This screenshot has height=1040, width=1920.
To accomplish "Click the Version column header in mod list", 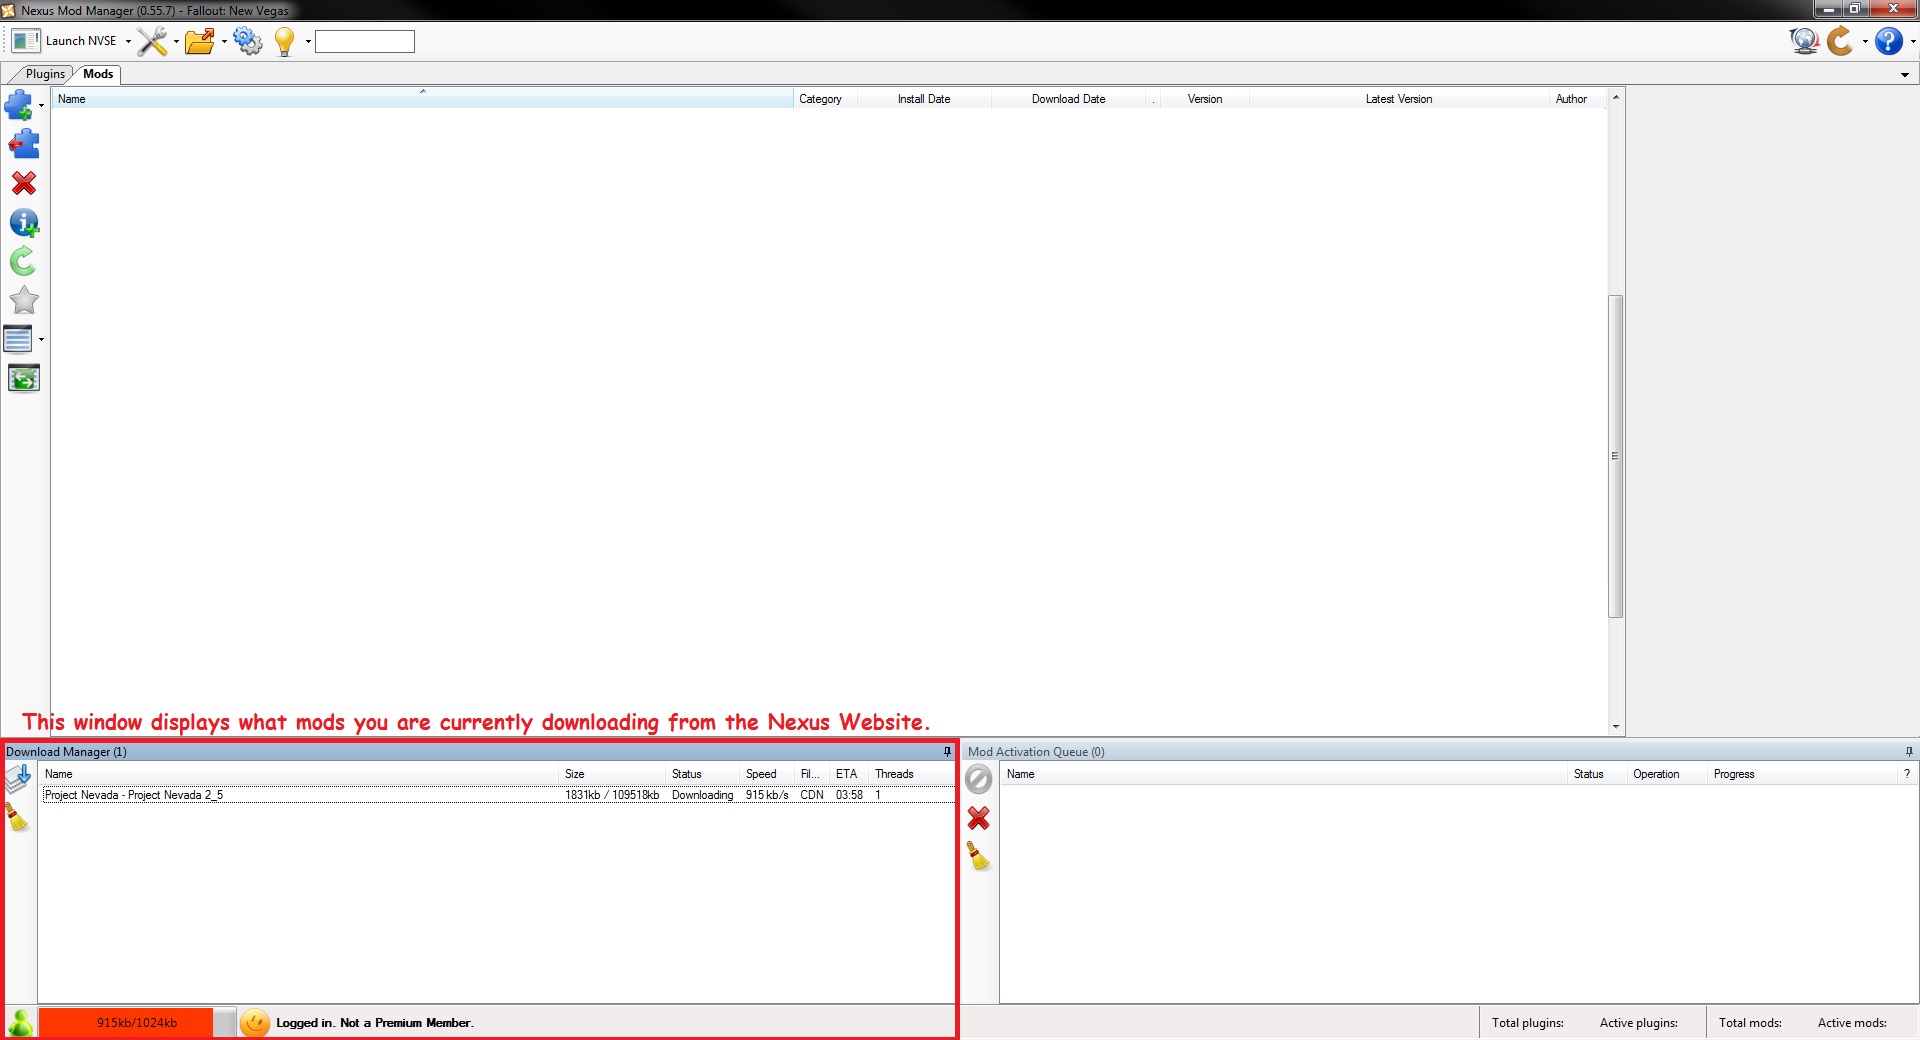I will (1205, 99).
